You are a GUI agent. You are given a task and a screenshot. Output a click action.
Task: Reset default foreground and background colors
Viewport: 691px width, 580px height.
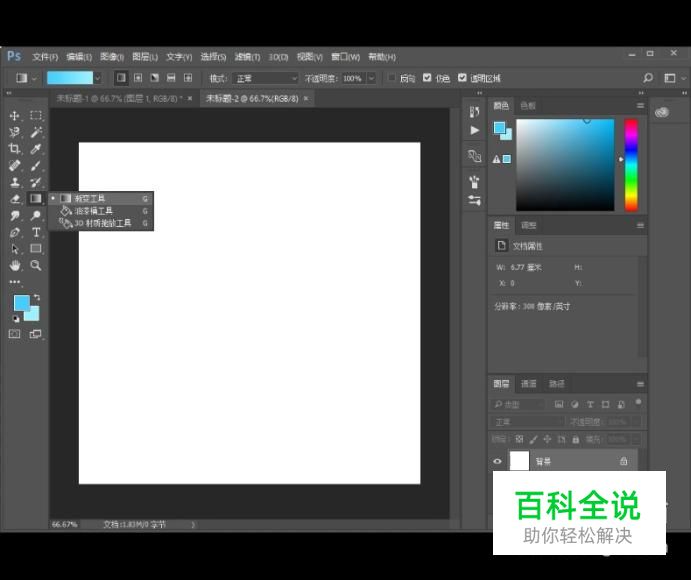click(16, 318)
